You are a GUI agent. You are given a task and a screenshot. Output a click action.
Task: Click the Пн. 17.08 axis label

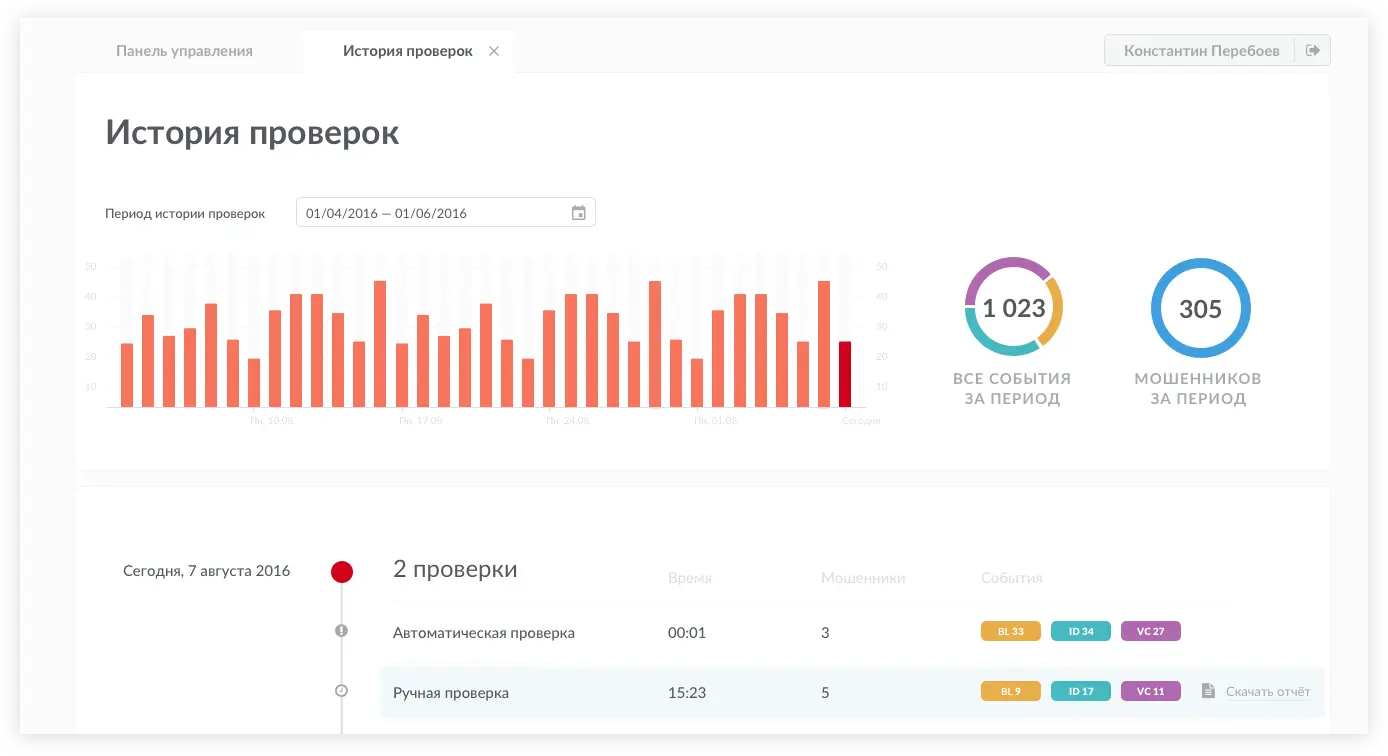[420, 421]
